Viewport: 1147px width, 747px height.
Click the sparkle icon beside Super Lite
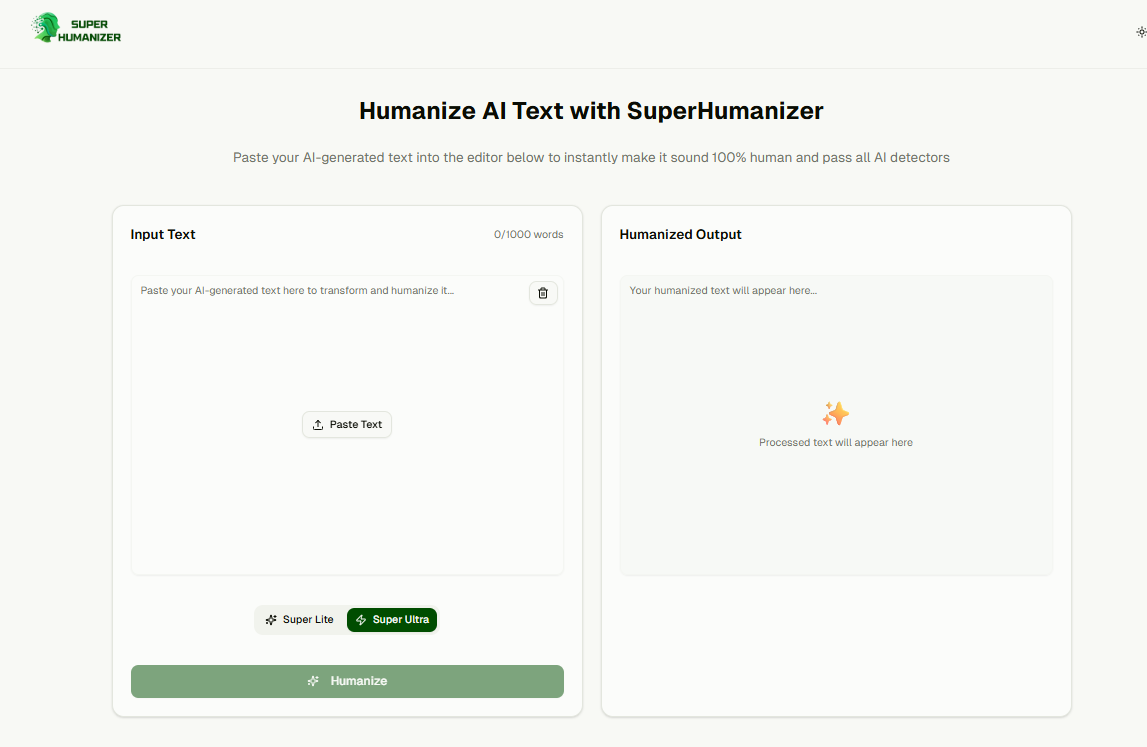(271, 620)
